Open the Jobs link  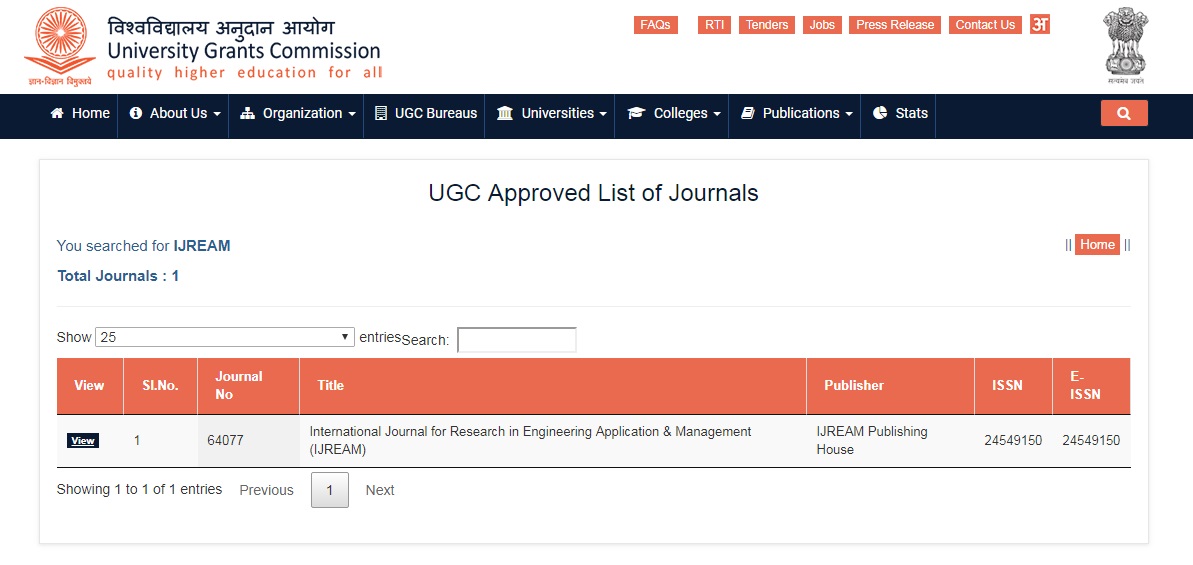point(822,24)
